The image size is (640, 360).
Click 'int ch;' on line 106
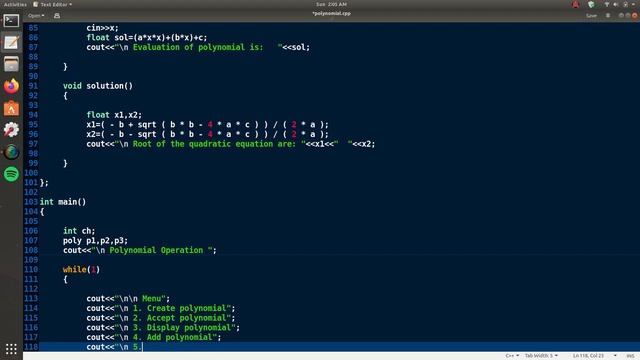point(79,231)
